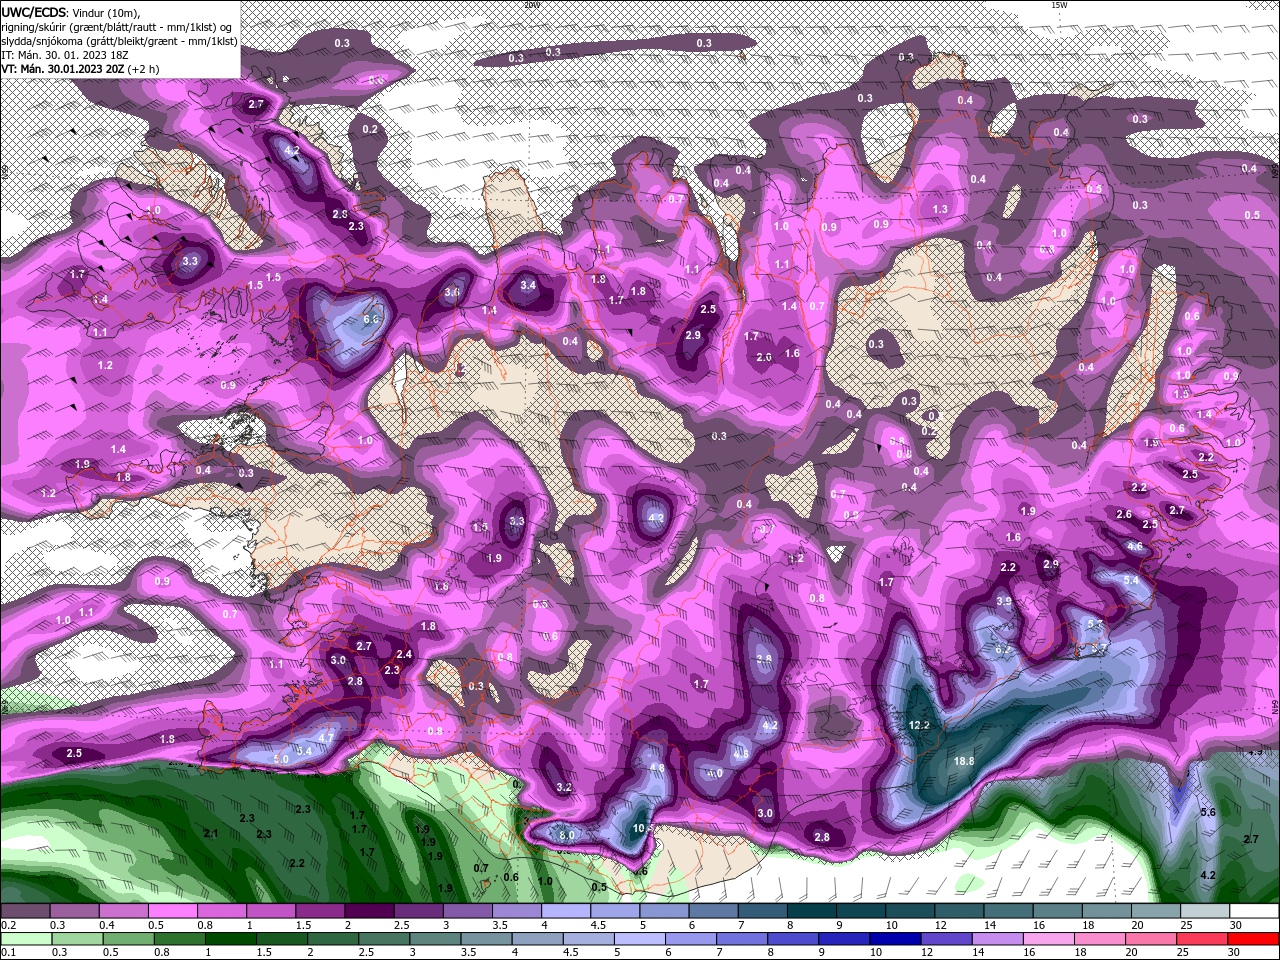
Task: Click the 4.6 value on the east coast
Action: point(1135,547)
